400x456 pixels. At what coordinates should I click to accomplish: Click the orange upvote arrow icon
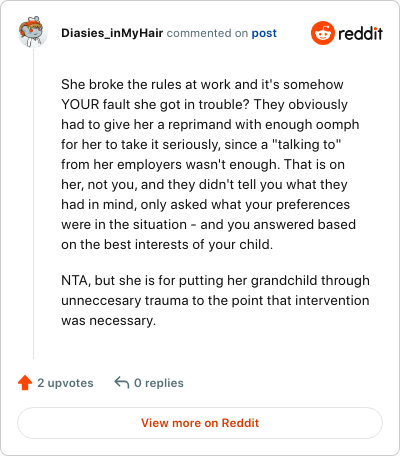pyautogui.click(x=25, y=383)
